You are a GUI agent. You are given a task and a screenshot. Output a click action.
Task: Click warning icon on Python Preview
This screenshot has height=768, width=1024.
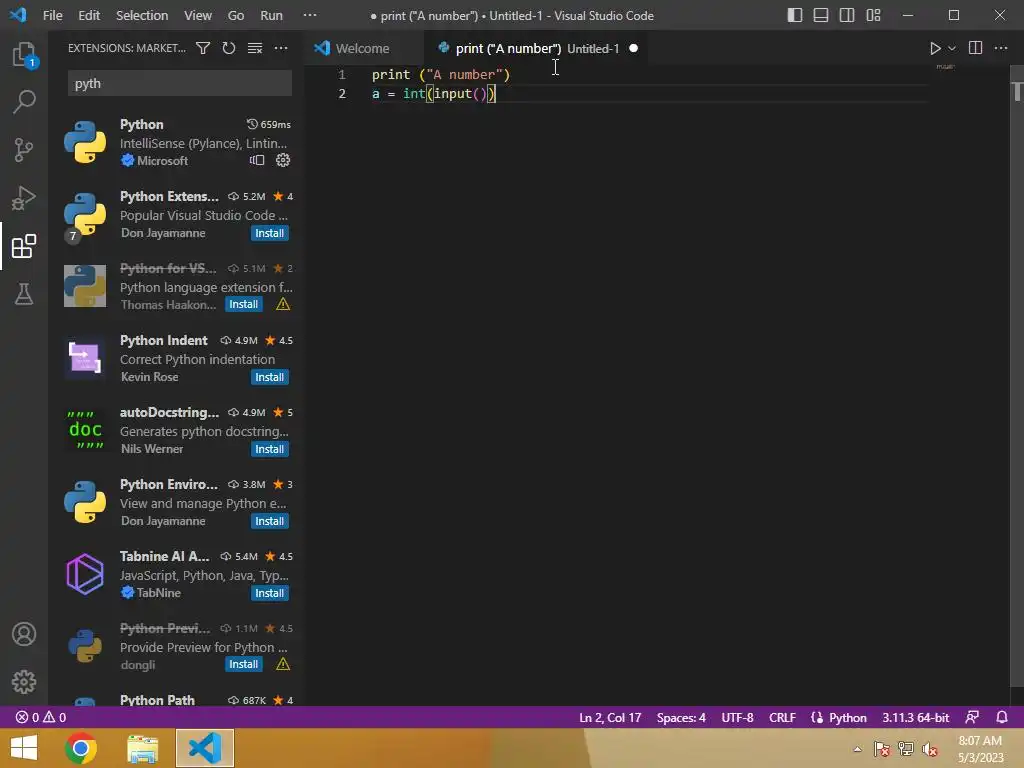click(283, 664)
